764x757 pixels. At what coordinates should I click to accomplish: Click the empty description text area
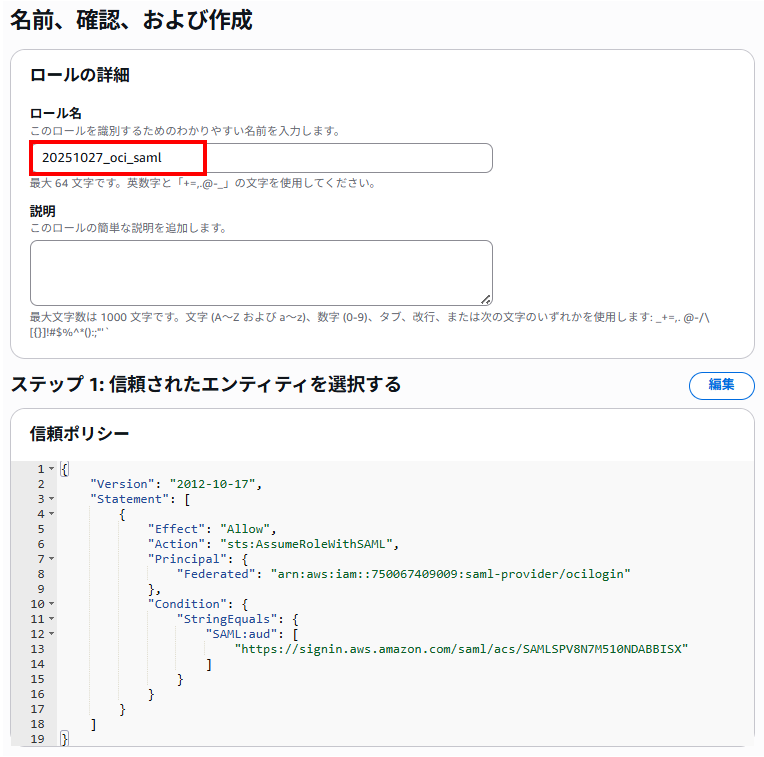260,272
